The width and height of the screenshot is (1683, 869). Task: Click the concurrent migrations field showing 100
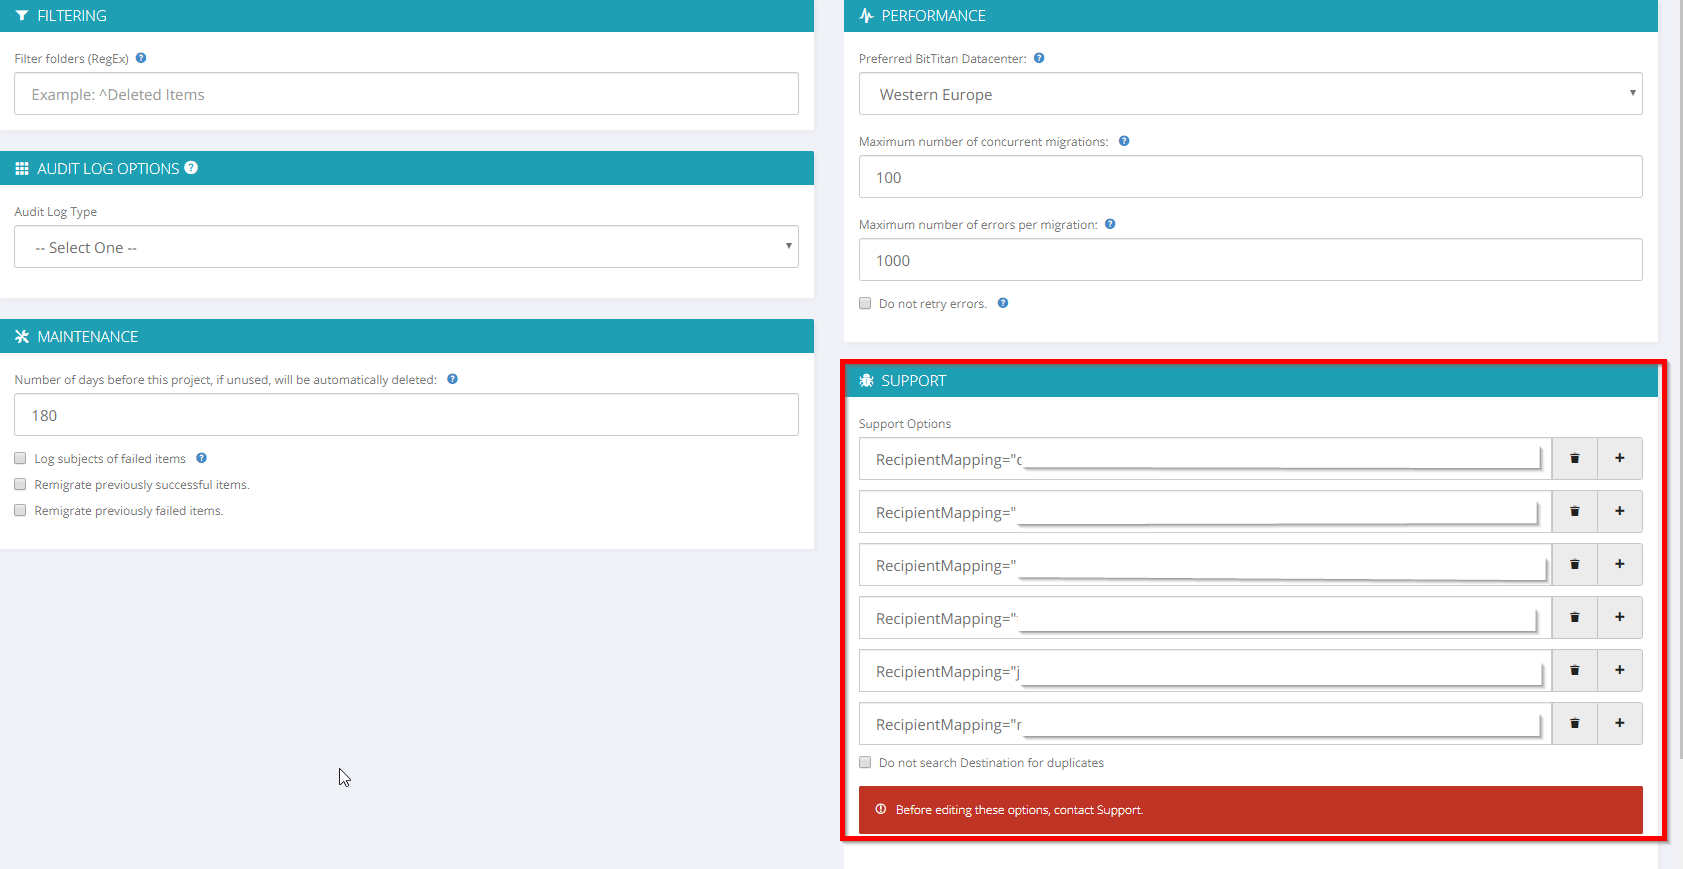point(1250,177)
